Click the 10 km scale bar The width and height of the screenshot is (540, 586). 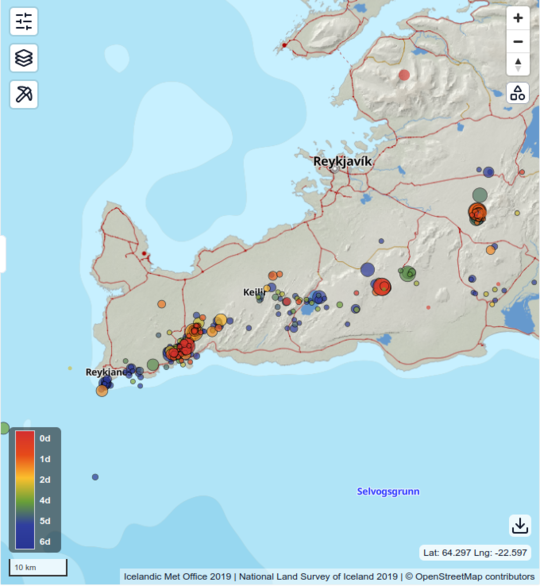[38, 567]
